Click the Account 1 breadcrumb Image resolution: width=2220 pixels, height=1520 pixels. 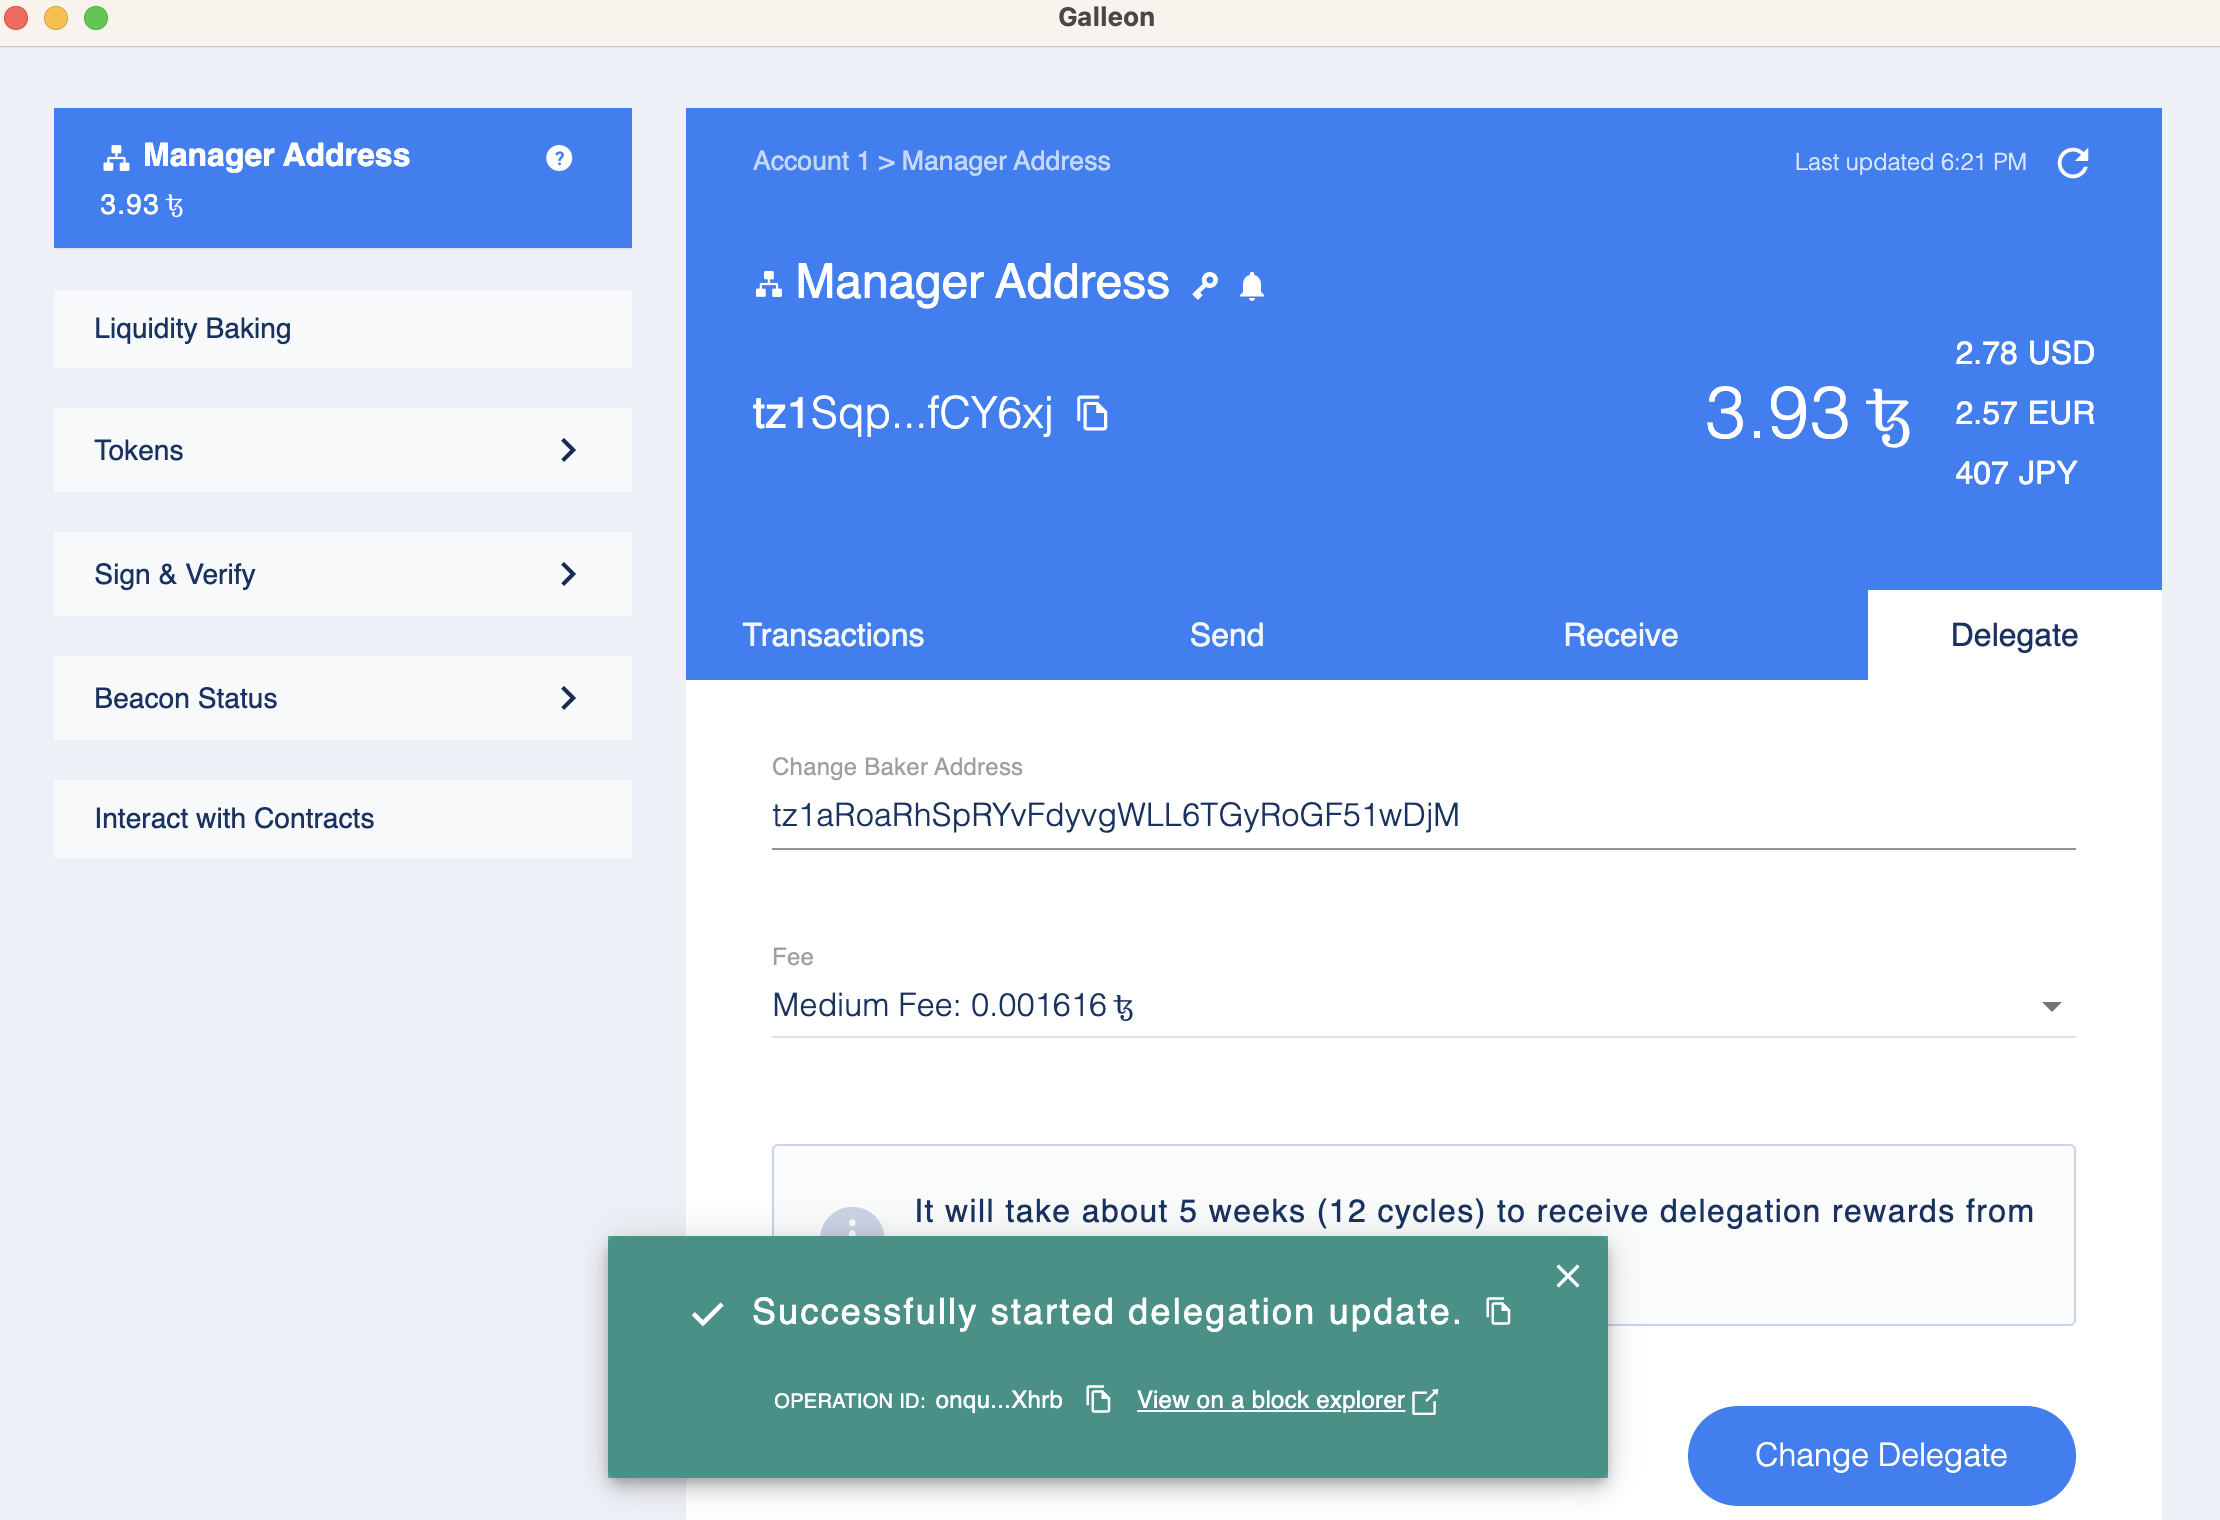click(811, 161)
